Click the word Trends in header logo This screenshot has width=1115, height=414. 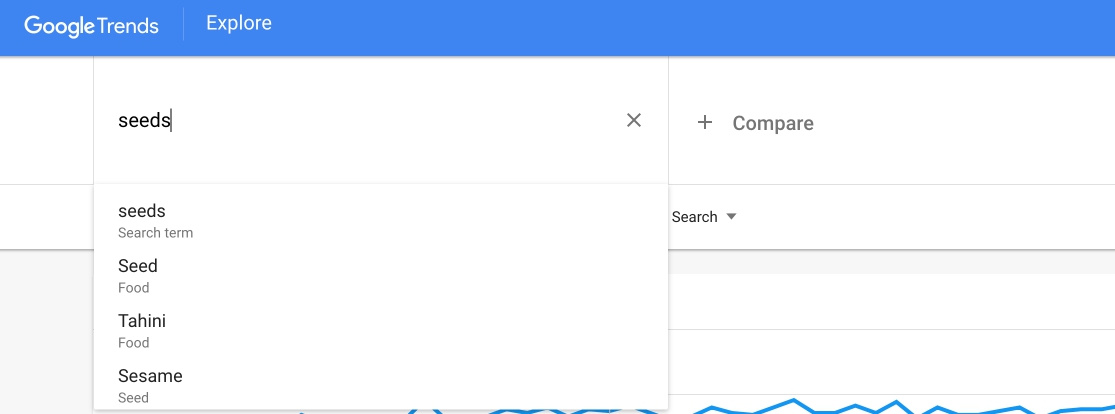[129, 26]
